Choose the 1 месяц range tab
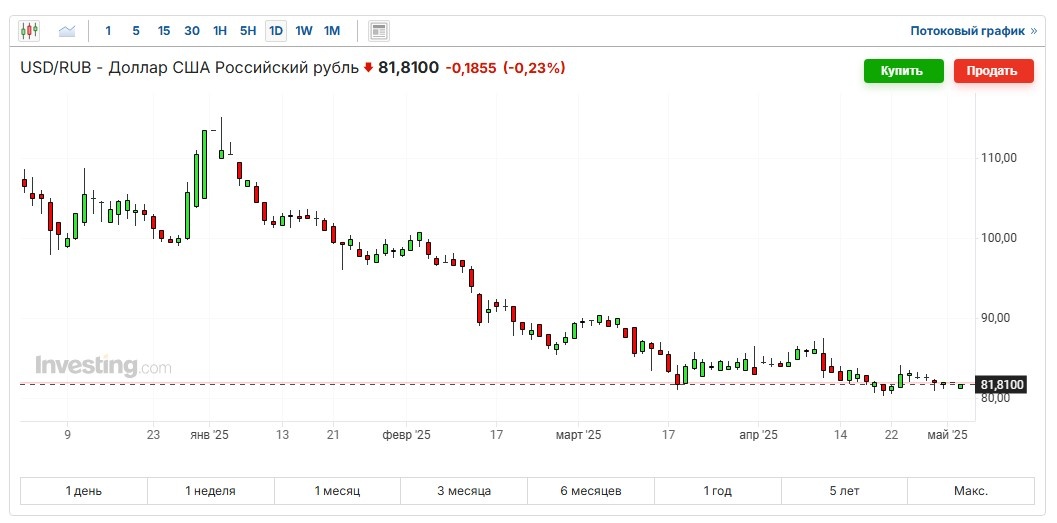Screen dimensions: 1057x523 pos(337,491)
